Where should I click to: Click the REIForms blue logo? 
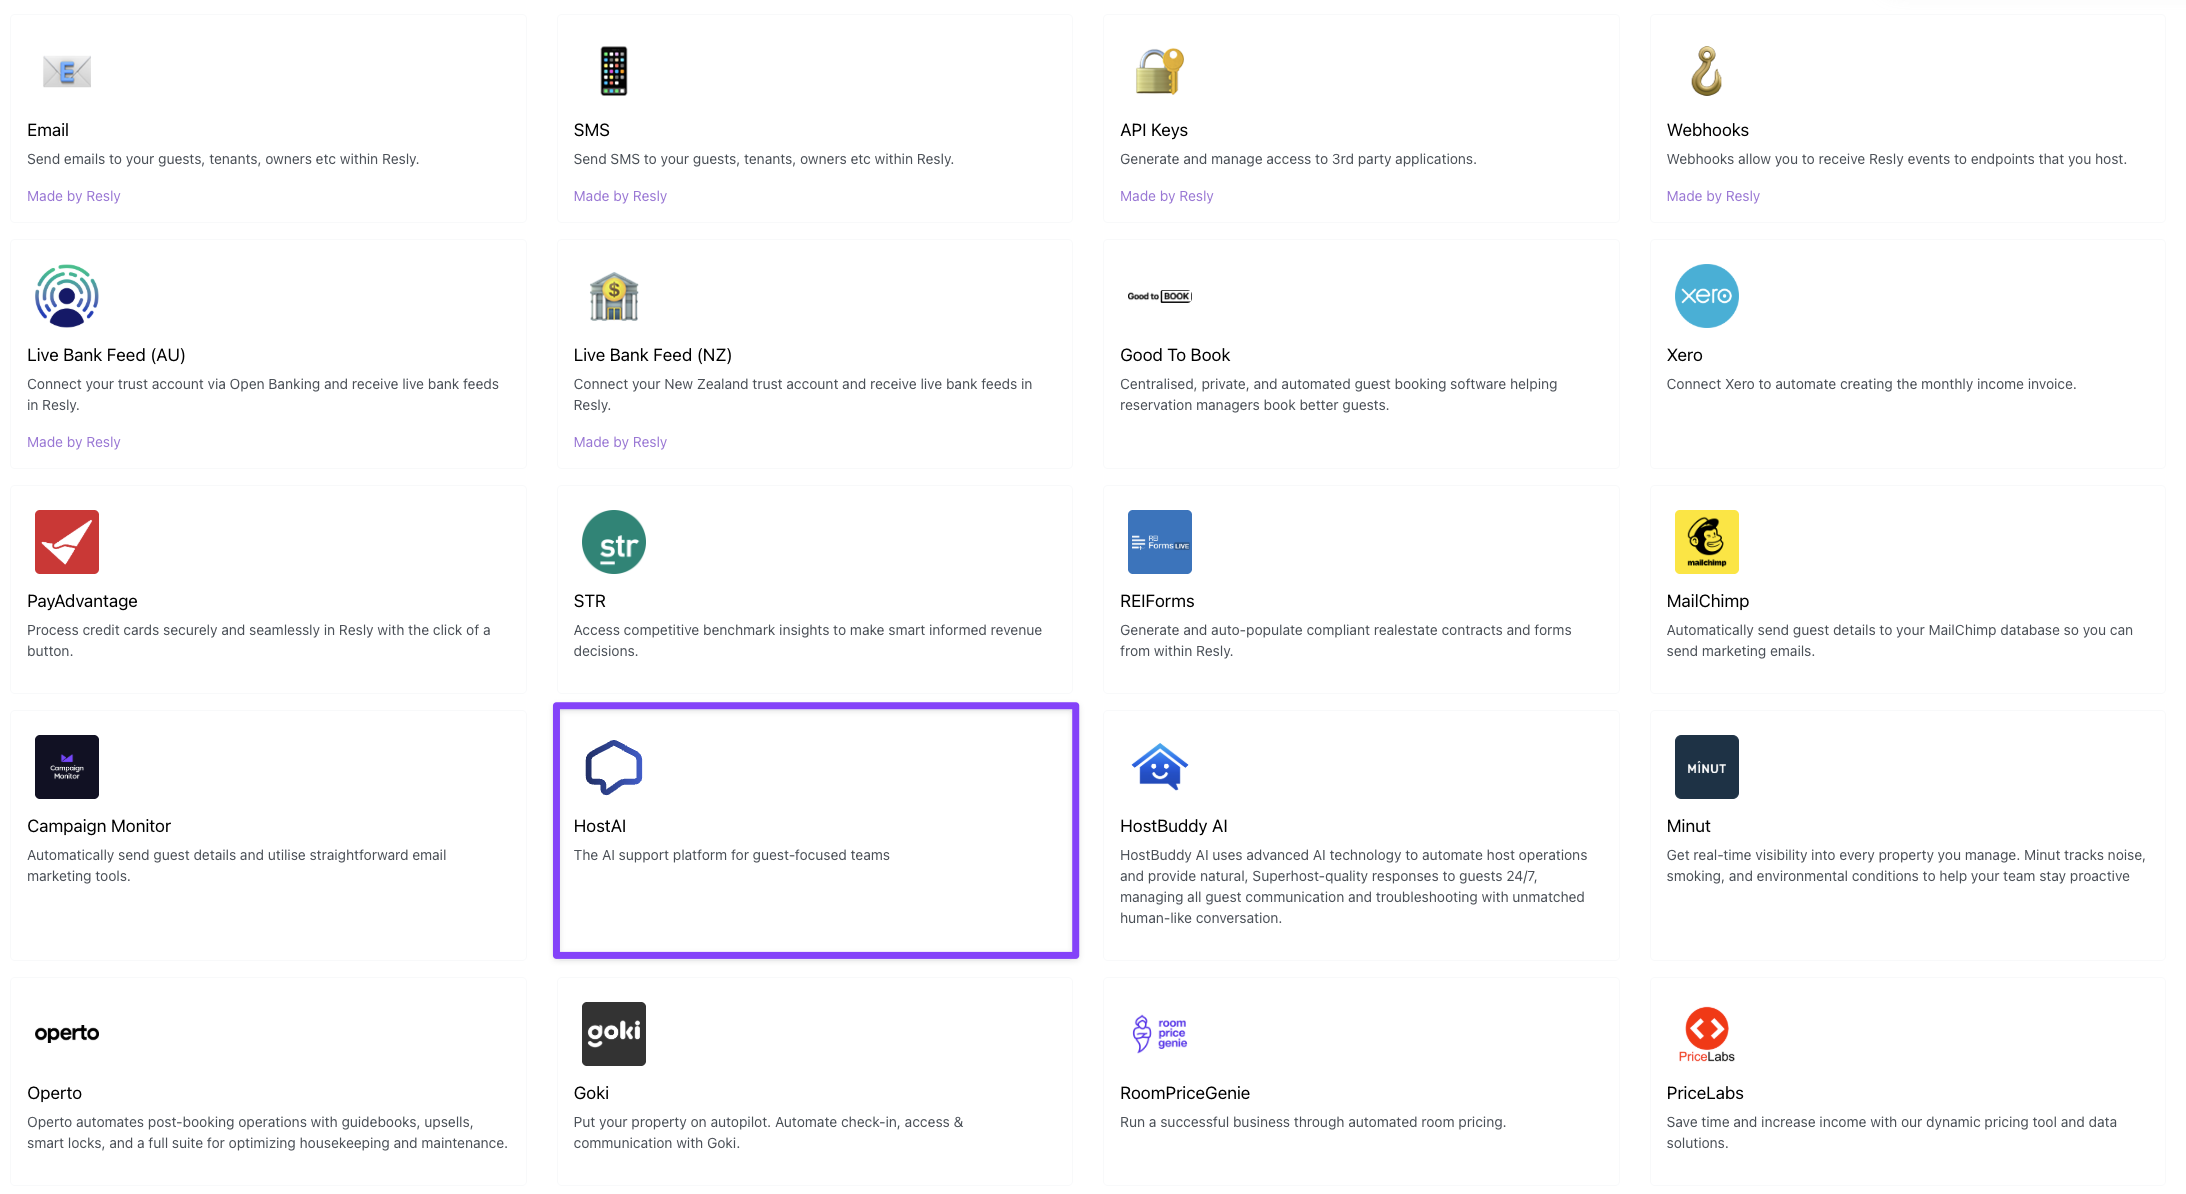(1159, 542)
